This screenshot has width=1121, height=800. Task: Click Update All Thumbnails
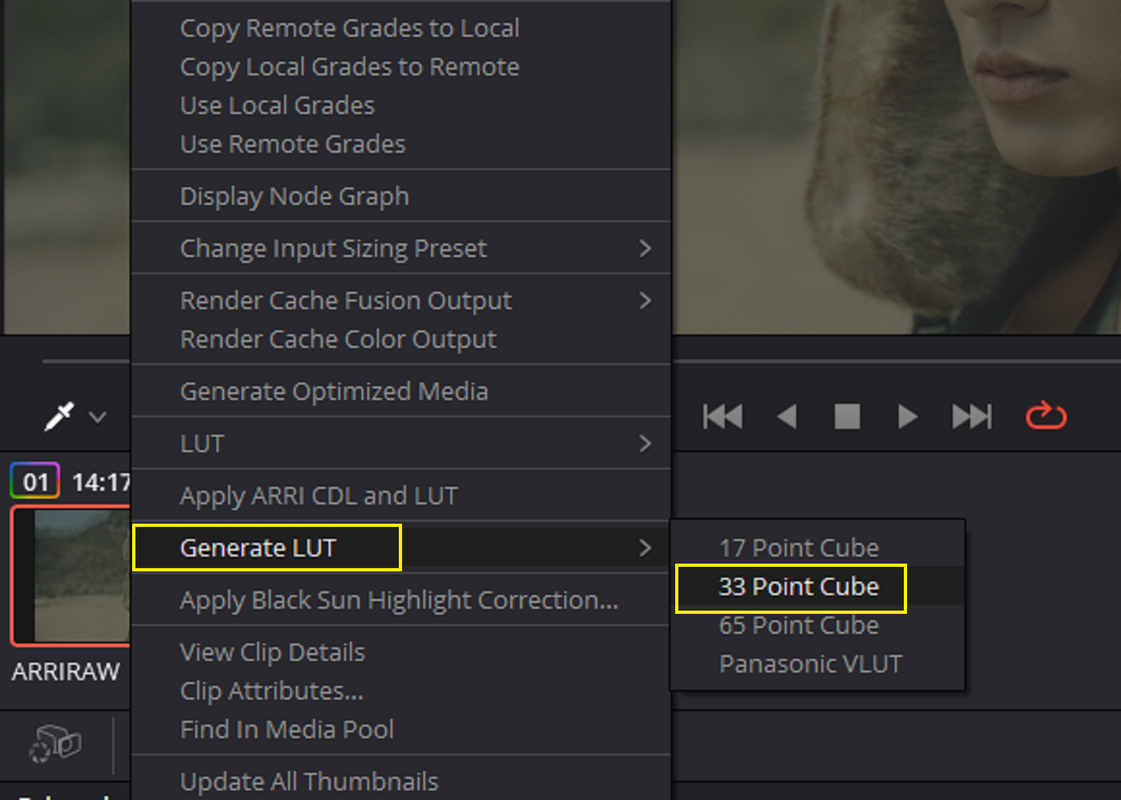(401, 781)
